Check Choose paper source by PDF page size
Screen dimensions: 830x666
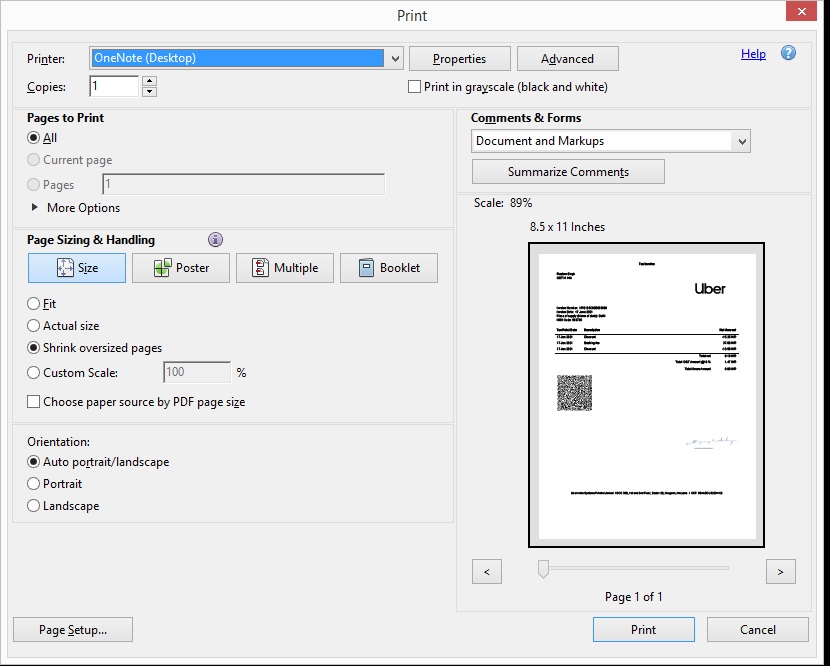tap(33, 402)
